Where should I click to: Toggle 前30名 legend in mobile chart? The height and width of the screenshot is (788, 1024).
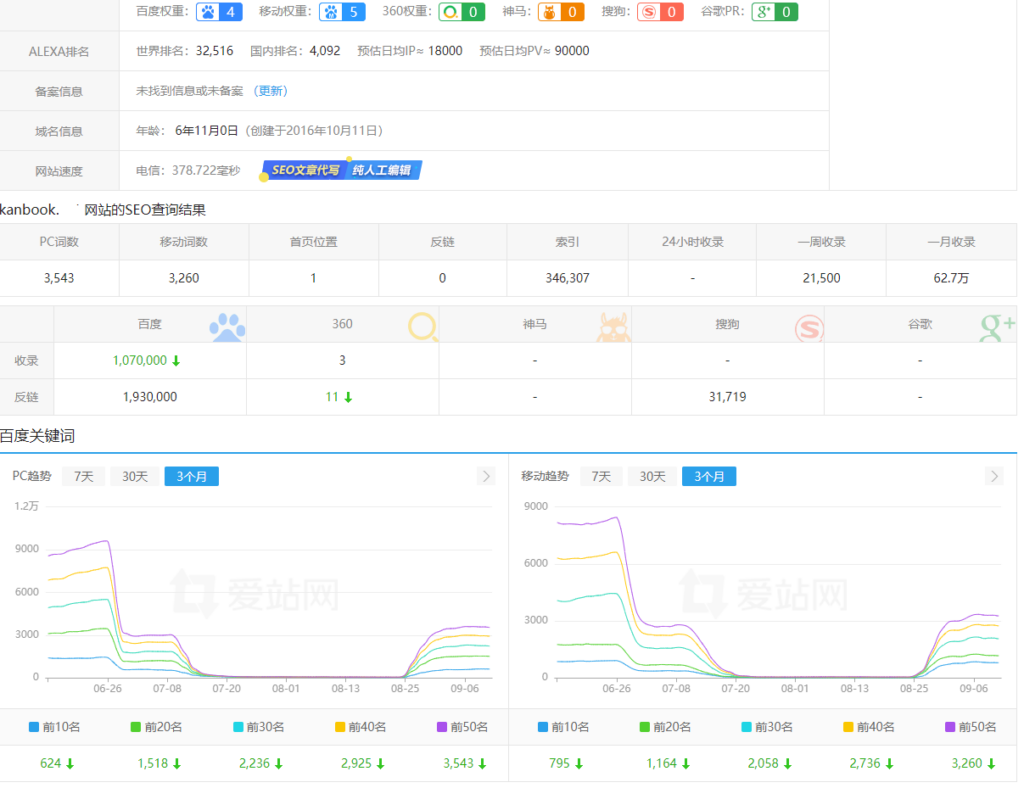click(x=767, y=727)
